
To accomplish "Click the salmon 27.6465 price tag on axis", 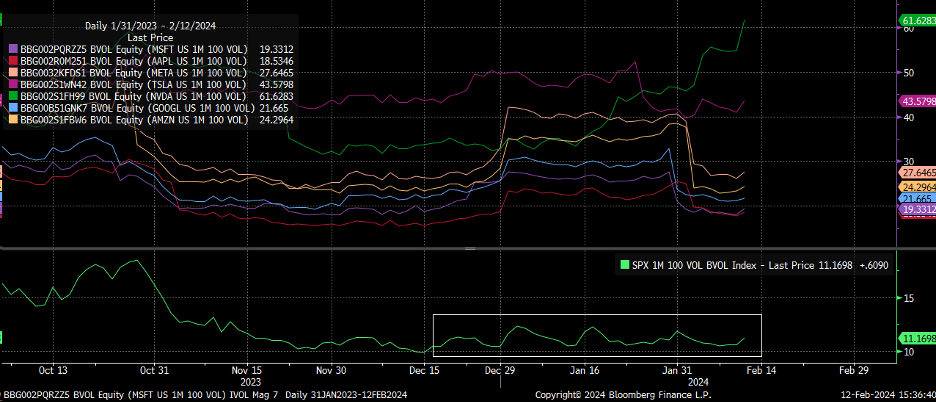I will coord(916,172).
